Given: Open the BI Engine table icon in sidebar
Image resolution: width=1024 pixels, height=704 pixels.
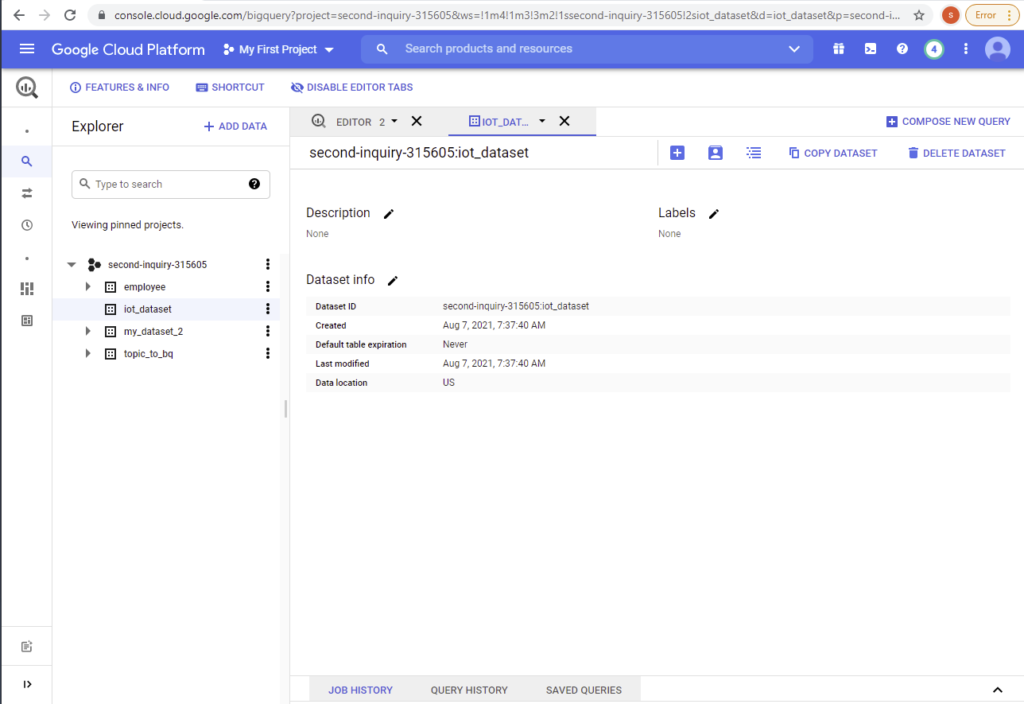Looking at the screenshot, I should click(x=27, y=321).
